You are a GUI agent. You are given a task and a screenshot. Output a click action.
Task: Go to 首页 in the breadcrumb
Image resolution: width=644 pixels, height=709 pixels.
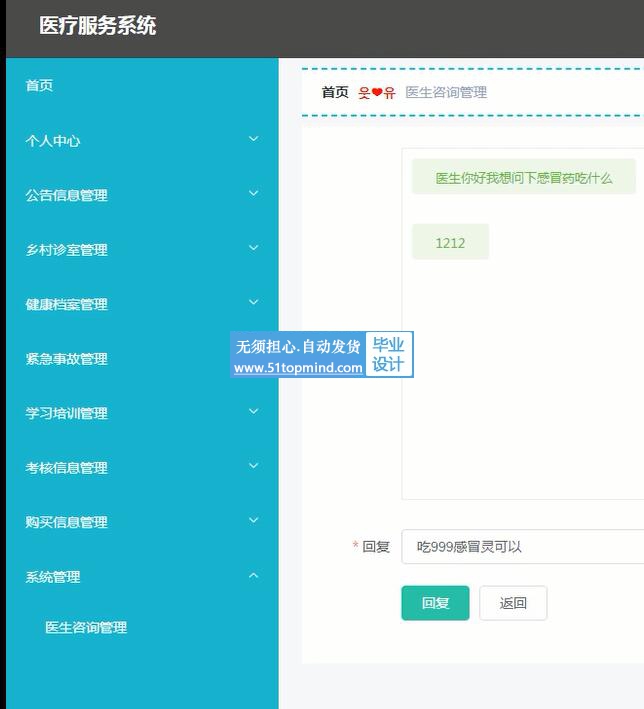pyautogui.click(x=335, y=92)
